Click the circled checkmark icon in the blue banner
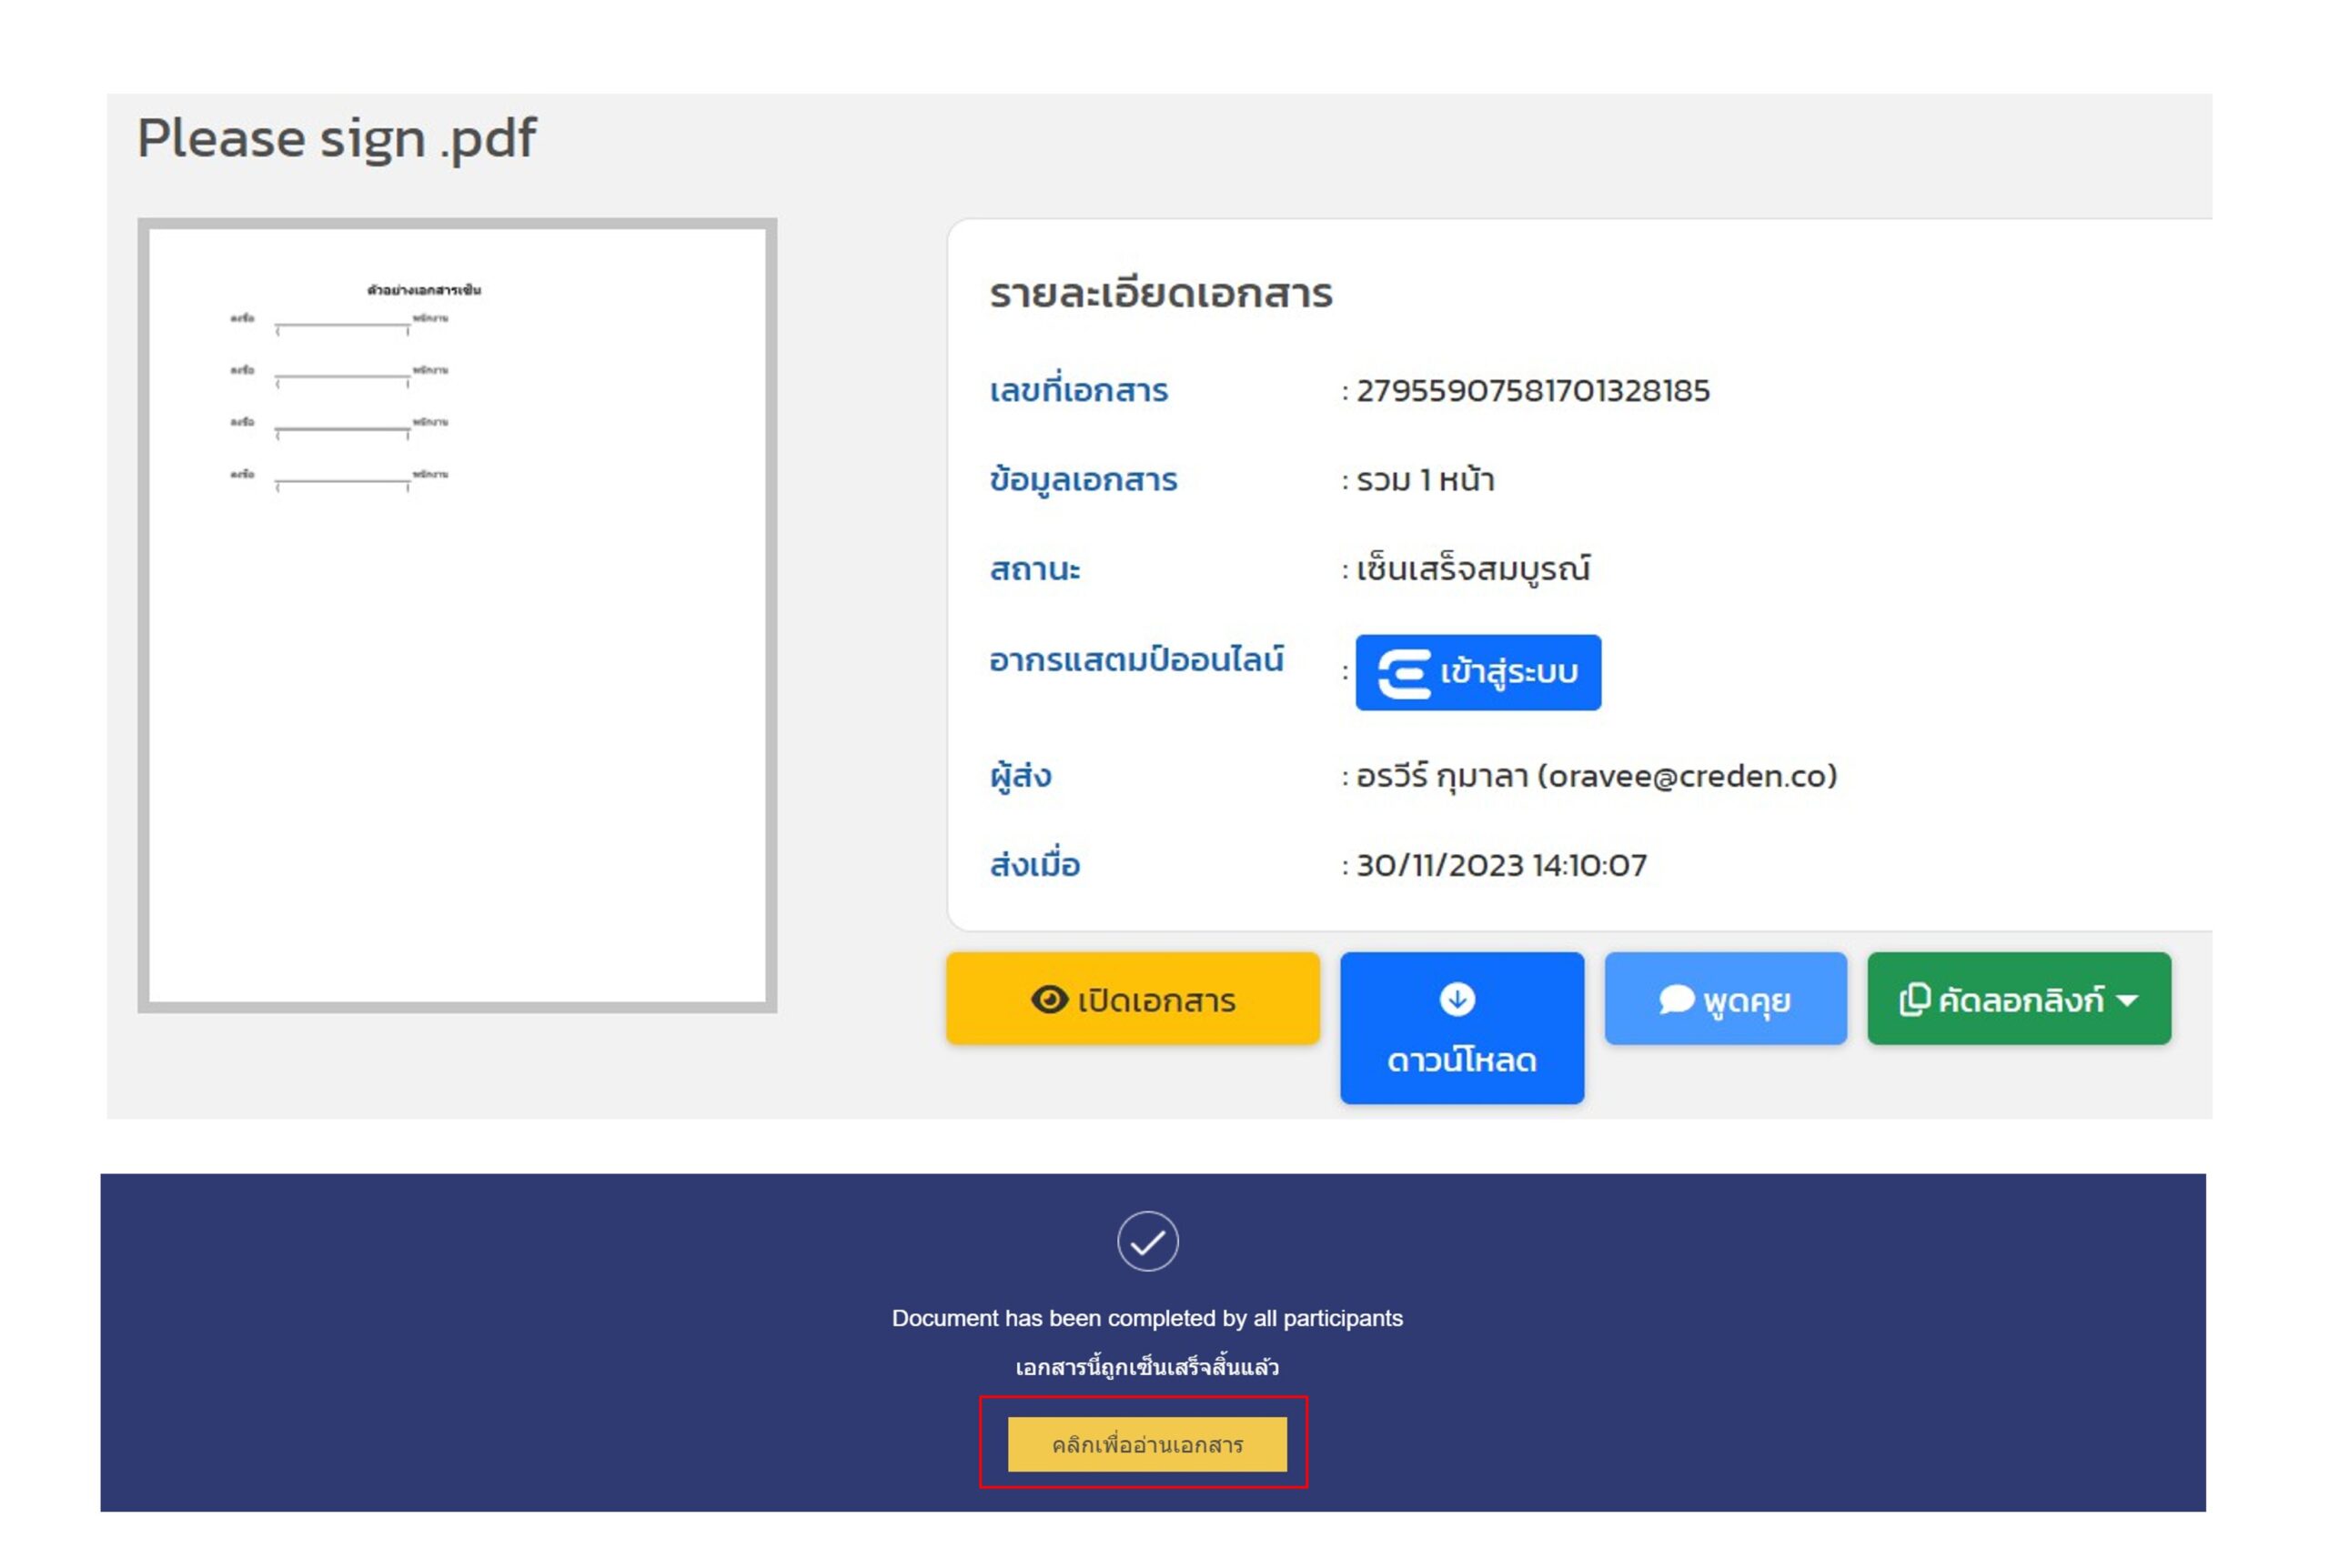This screenshot has height=1568, width=2329. pyautogui.click(x=1147, y=1241)
